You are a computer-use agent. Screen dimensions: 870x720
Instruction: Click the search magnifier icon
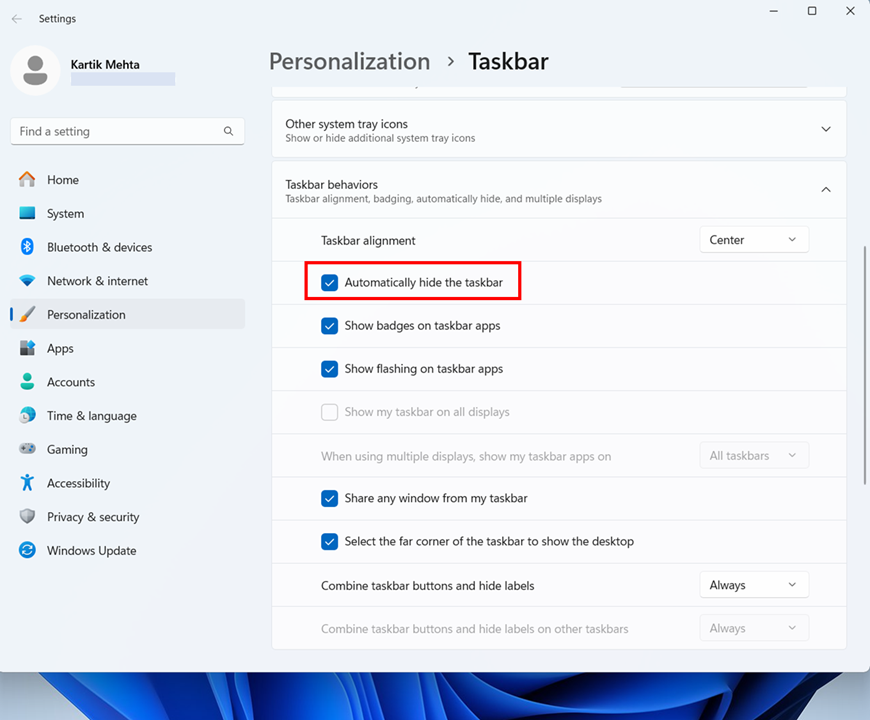[x=228, y=131]
